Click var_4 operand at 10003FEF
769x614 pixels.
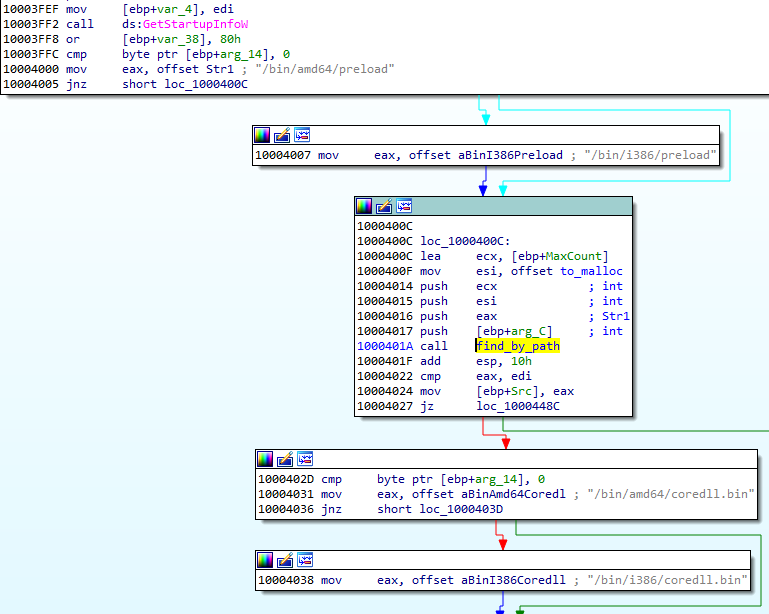175,9
